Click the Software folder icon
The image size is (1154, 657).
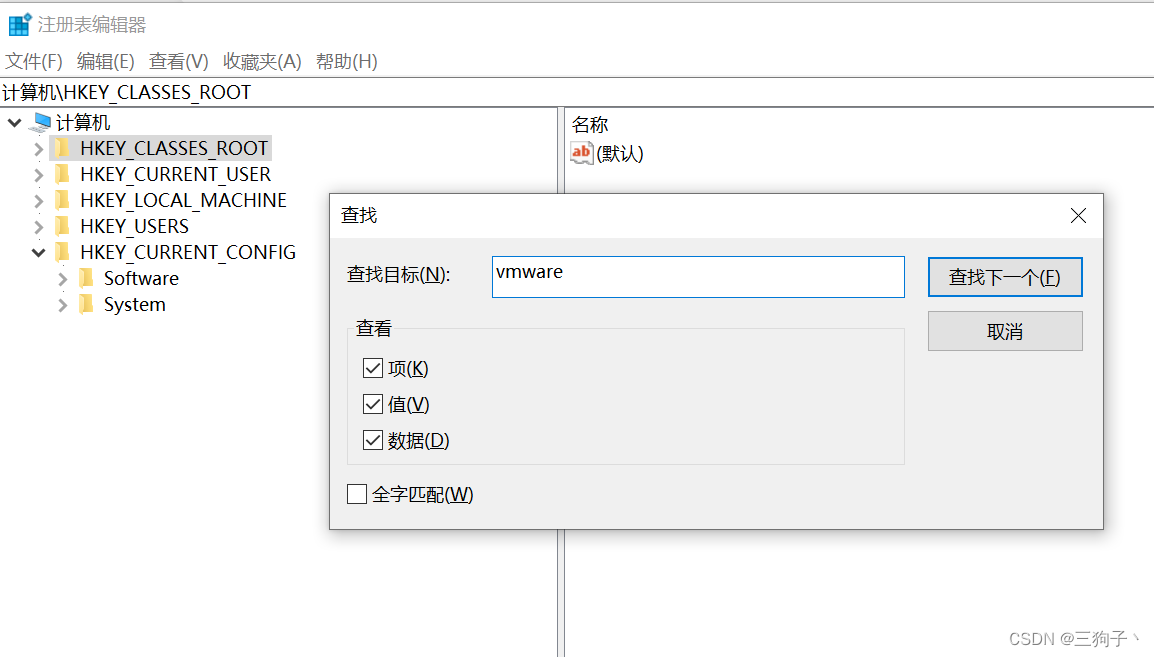tap(86, 278)
